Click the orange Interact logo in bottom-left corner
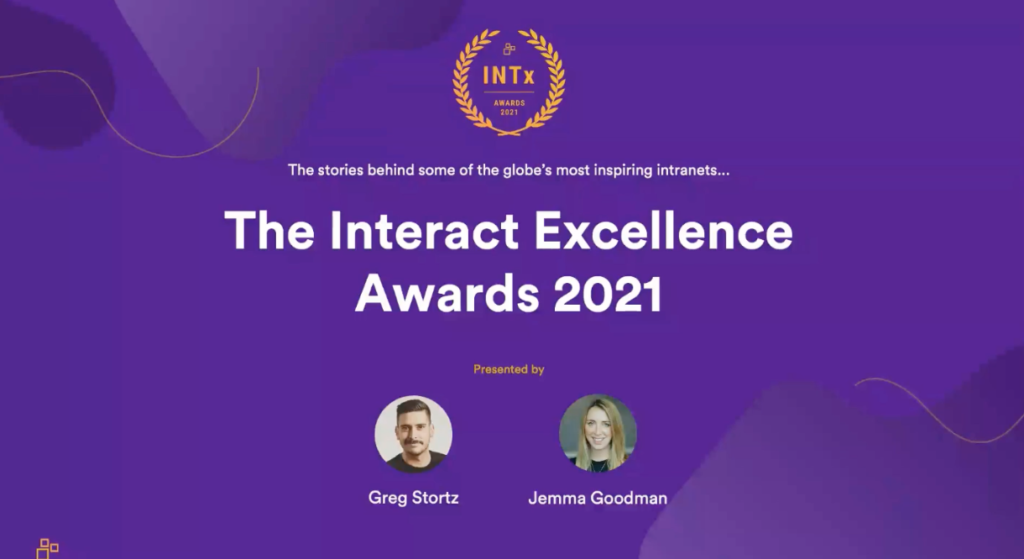The image size is (1024, 559). coord(47,548)
